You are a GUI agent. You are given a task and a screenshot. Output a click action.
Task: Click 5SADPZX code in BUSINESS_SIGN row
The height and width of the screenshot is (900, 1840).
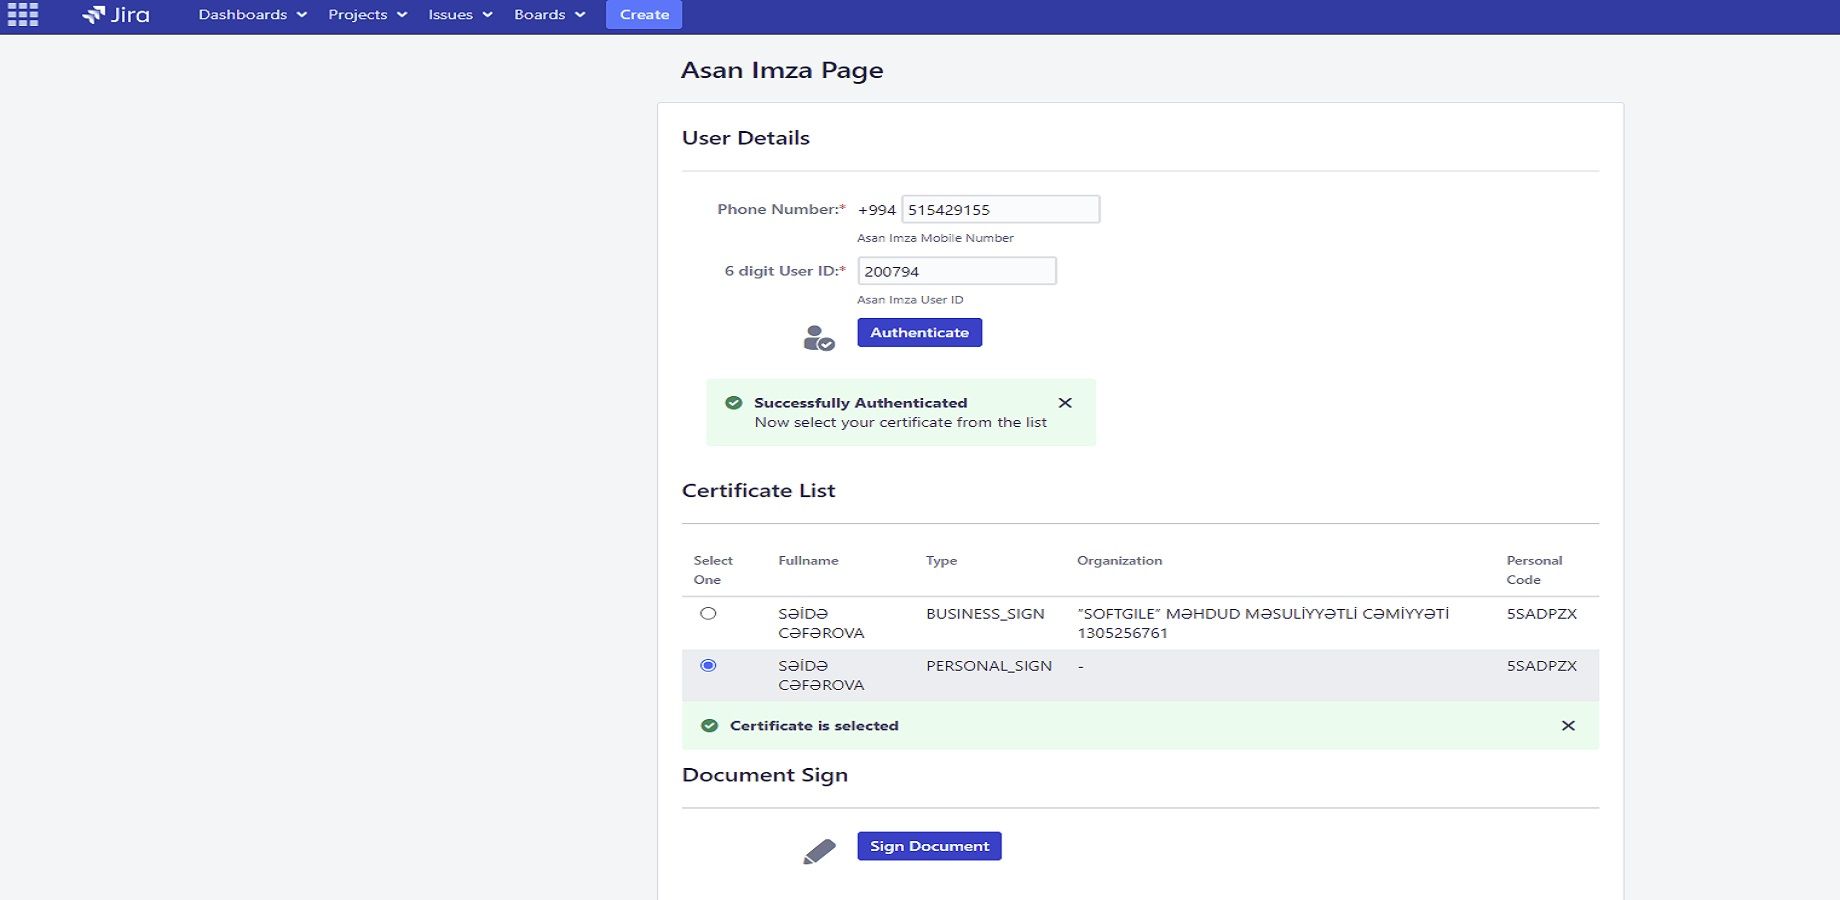(x=1542, y=614)
